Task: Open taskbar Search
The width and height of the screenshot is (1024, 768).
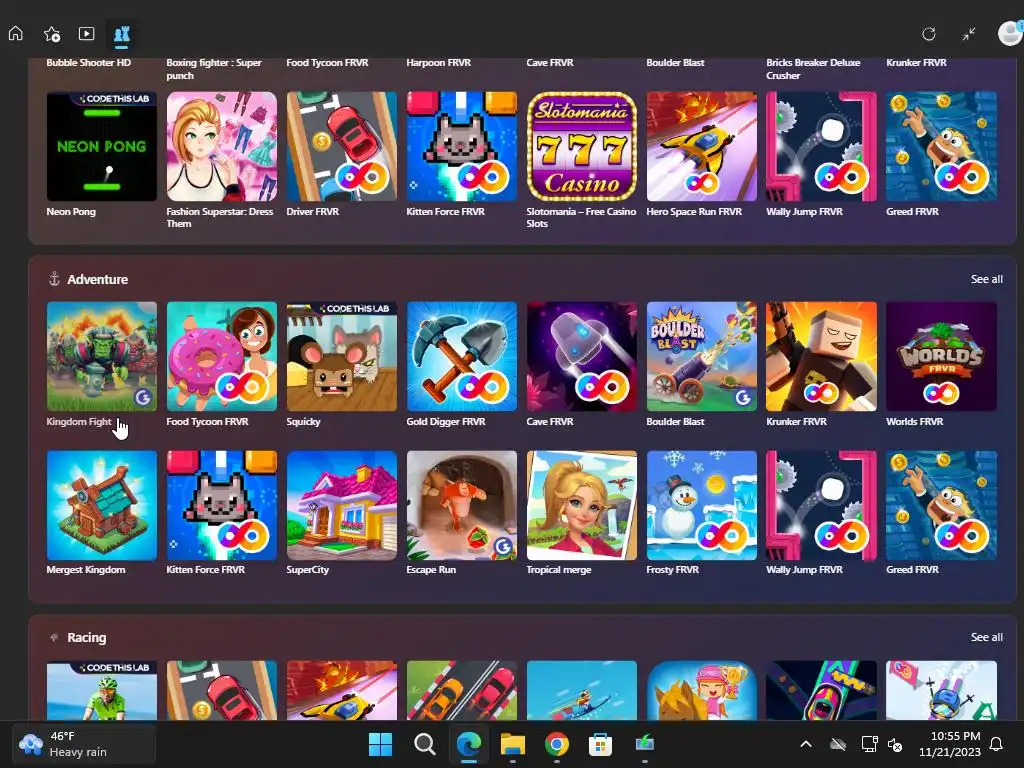Action: [x=424, y=744]
